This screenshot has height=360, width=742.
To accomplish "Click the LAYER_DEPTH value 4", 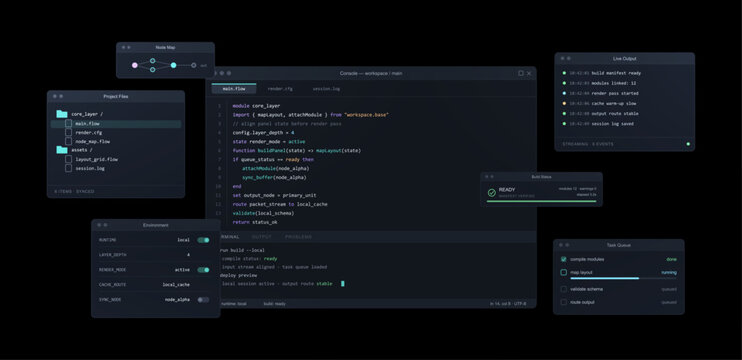I will tap(188, 255).
